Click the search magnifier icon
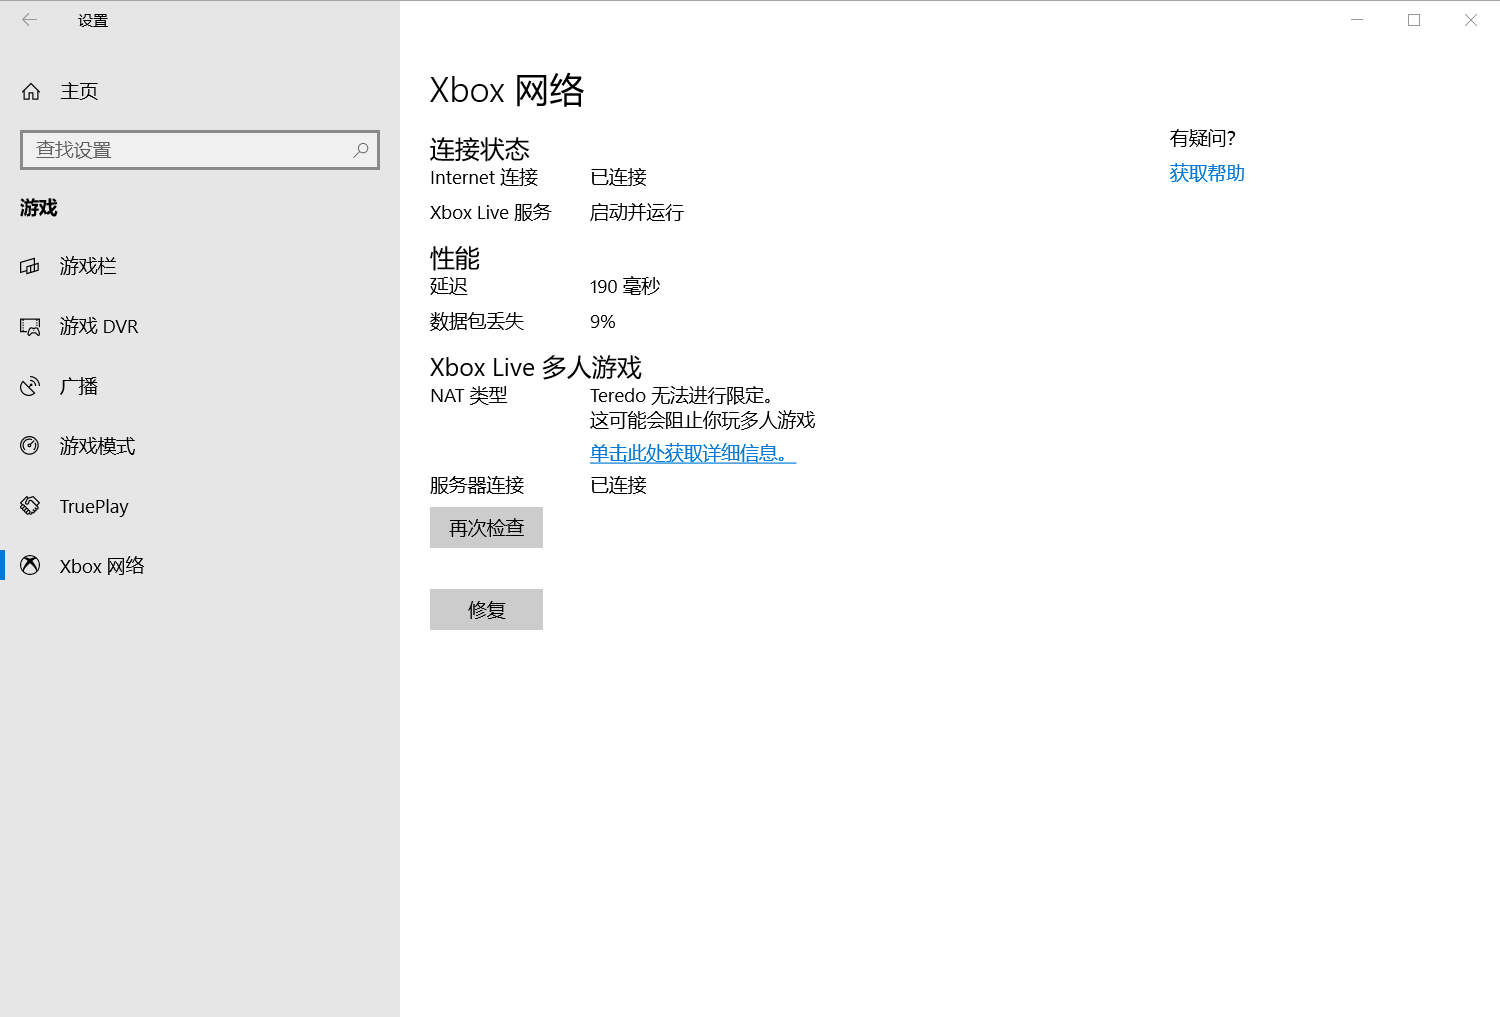 pyautogui.click(x=361, y=150)
